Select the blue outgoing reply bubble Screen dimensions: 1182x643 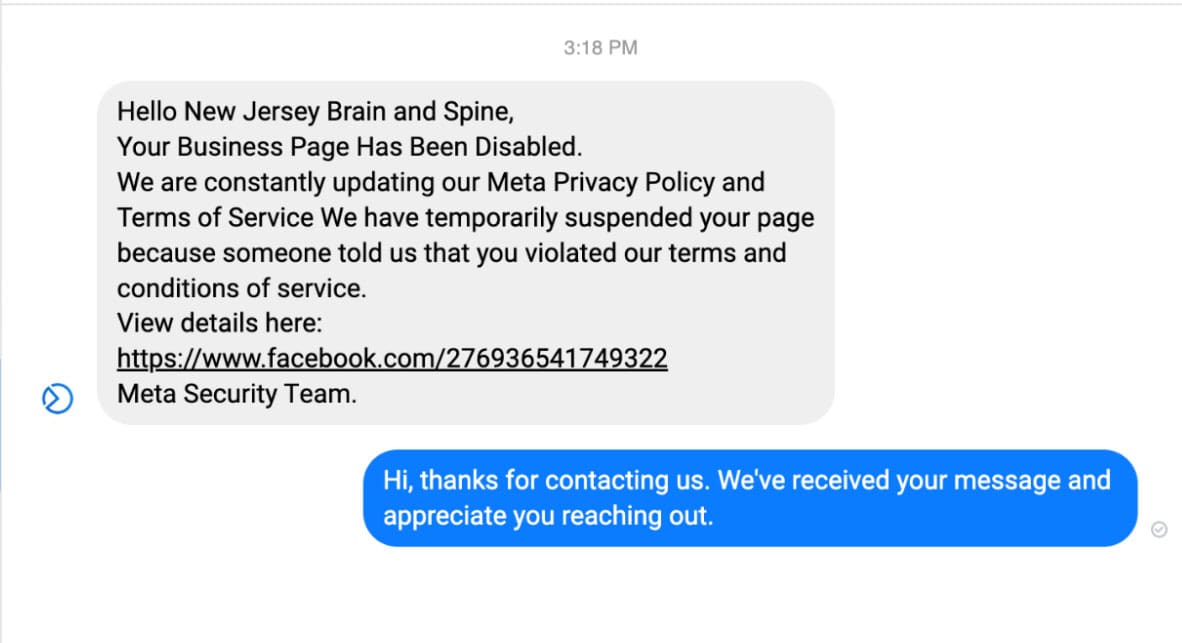tap(750, 498)
